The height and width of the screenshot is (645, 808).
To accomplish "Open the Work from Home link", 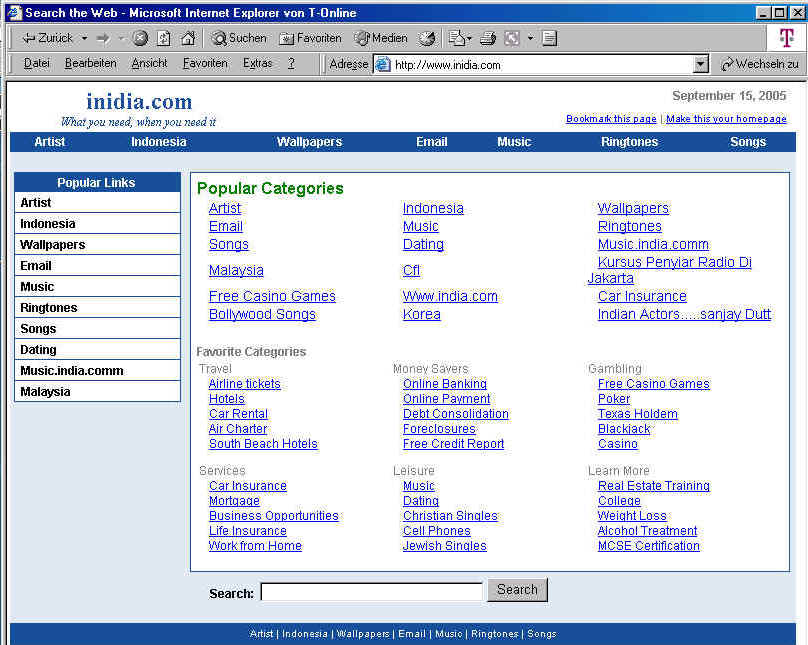I will click(x=255, y=546).
